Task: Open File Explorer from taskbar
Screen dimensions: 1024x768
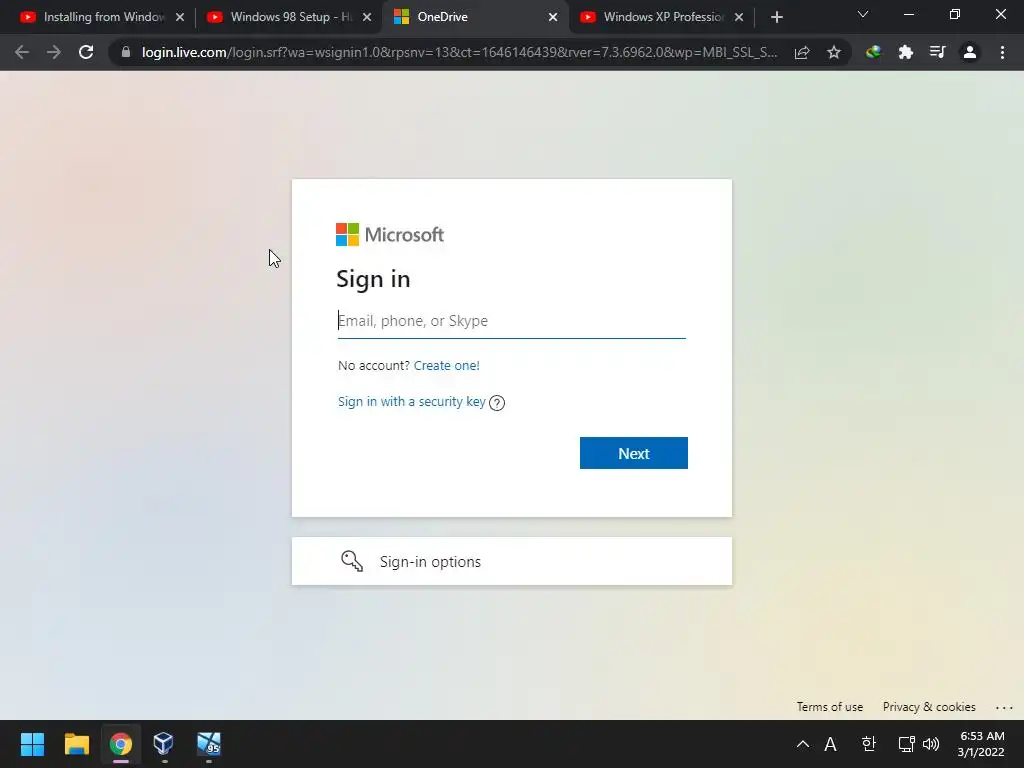Action: tap(76, 744)
